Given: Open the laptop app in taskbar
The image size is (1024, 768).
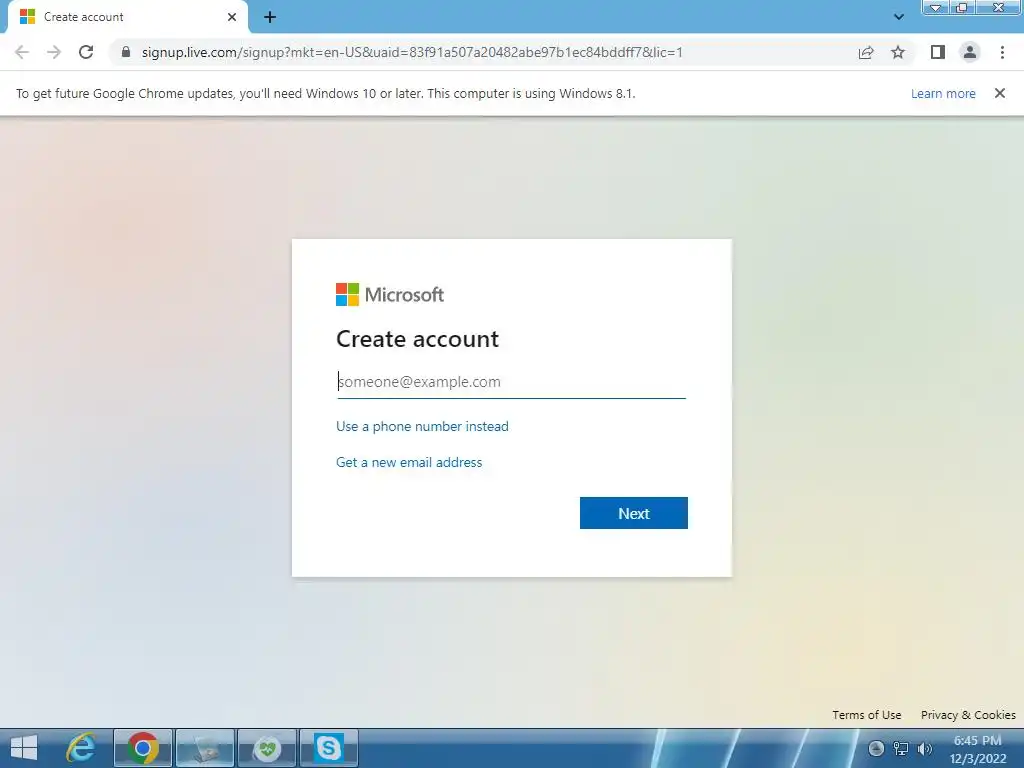Looking at the screenshot, I should 205,748.
